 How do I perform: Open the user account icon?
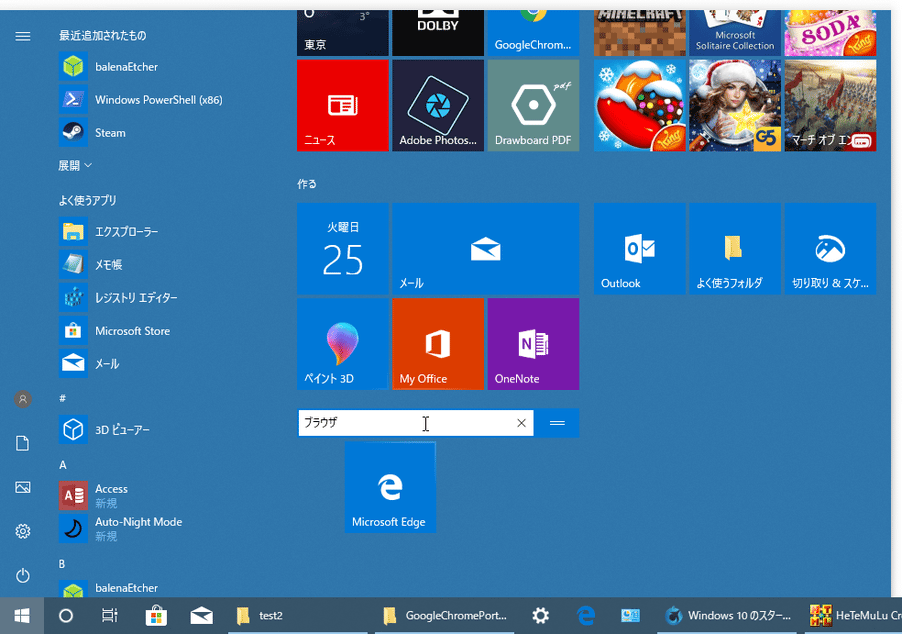(x=22, y=399)
